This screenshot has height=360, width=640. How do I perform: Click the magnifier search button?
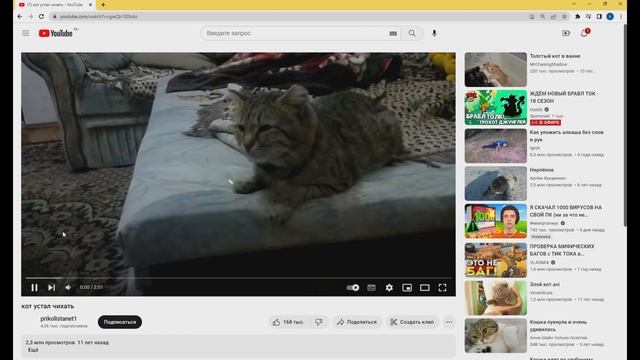(x=412, y=33)
